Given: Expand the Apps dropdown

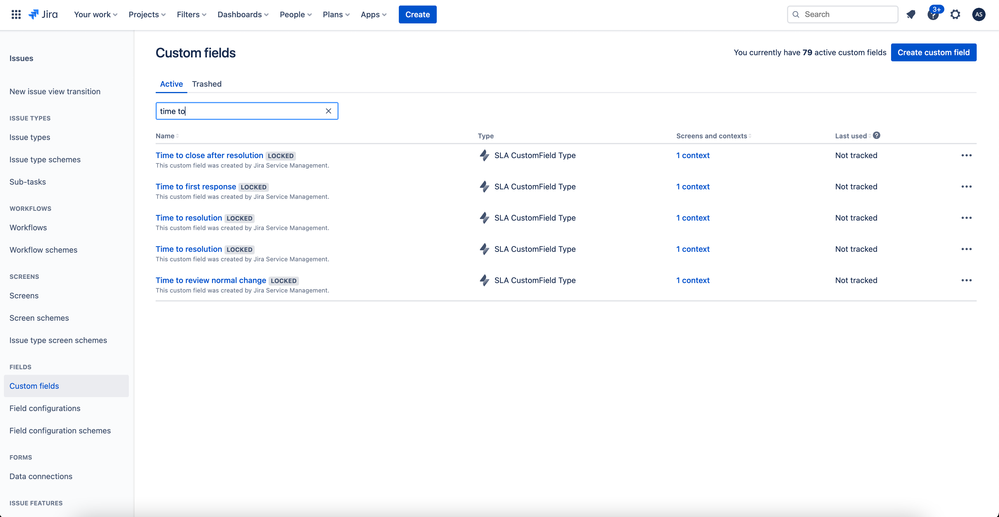Looking at the screenshot, I should click(x=373, y=14).
